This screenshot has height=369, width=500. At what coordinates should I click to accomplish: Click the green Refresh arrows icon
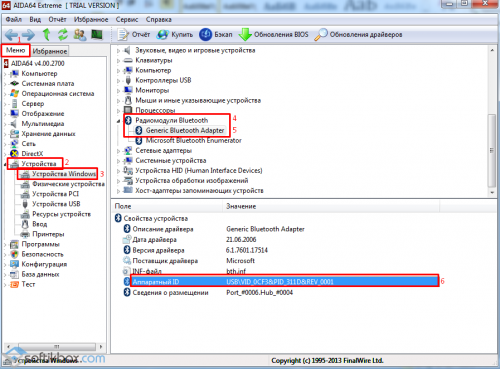click(63, 34)
